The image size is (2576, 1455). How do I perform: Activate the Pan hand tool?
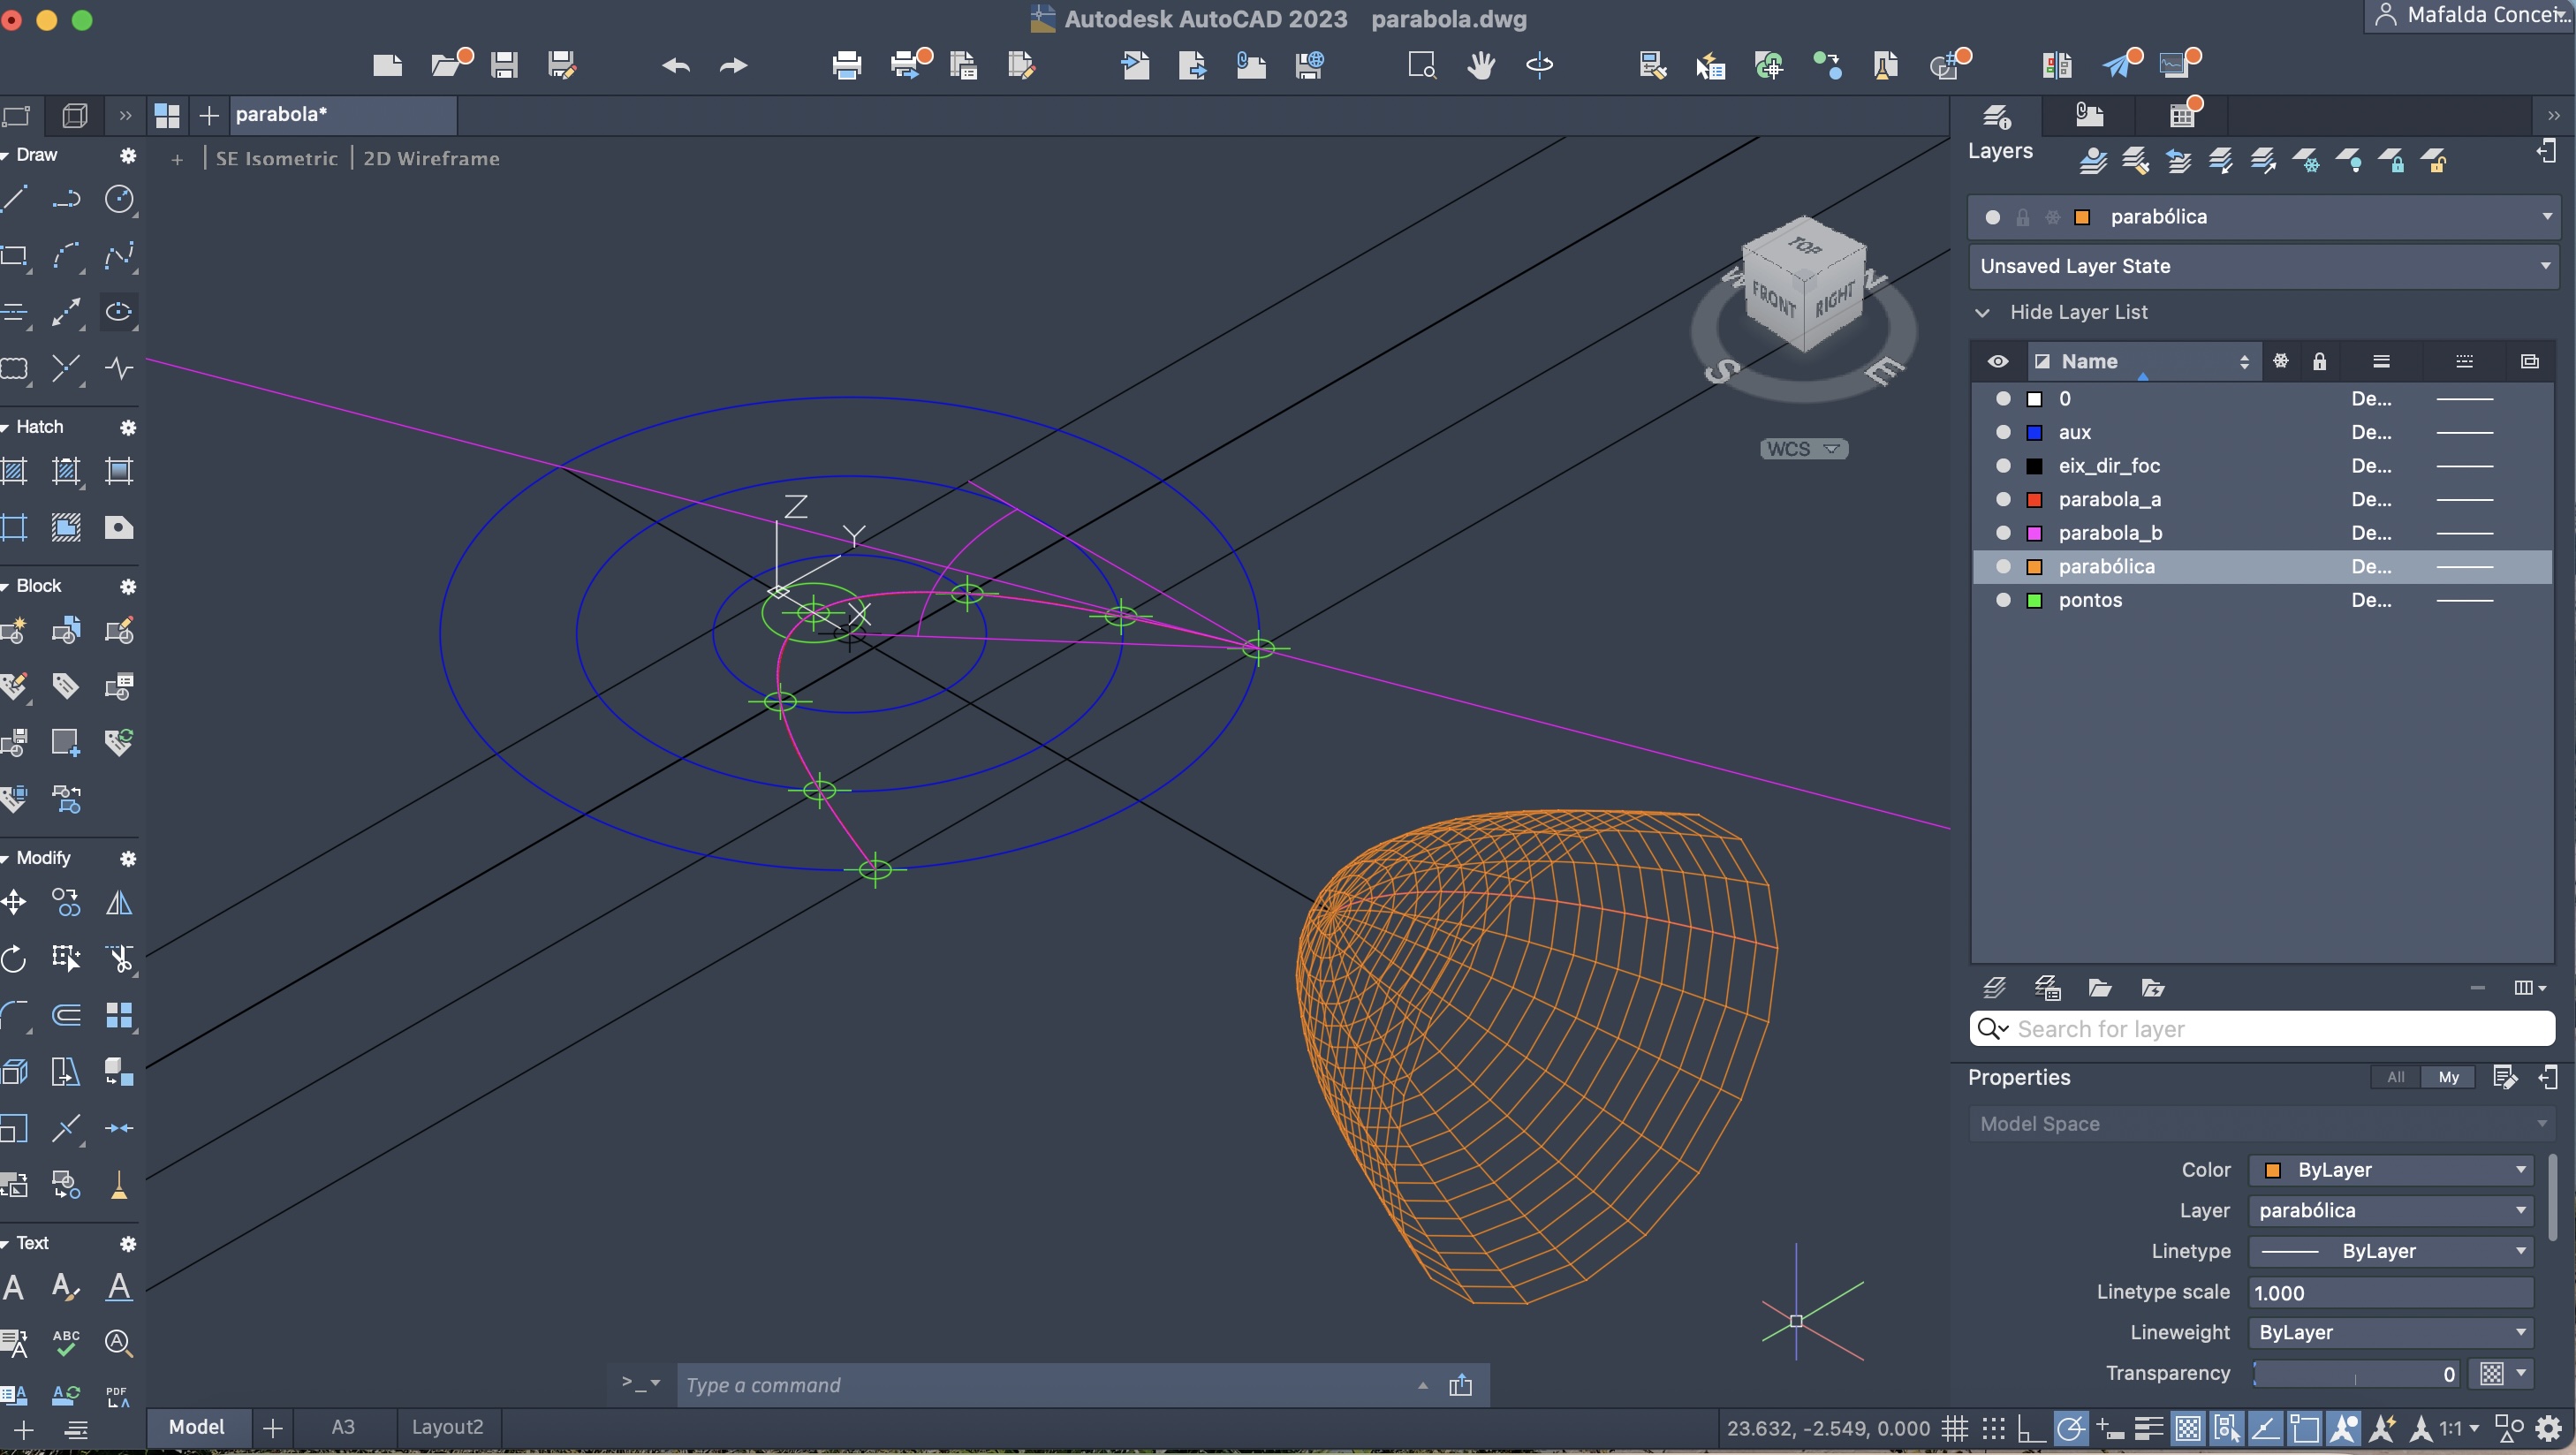coord(1480,66)
